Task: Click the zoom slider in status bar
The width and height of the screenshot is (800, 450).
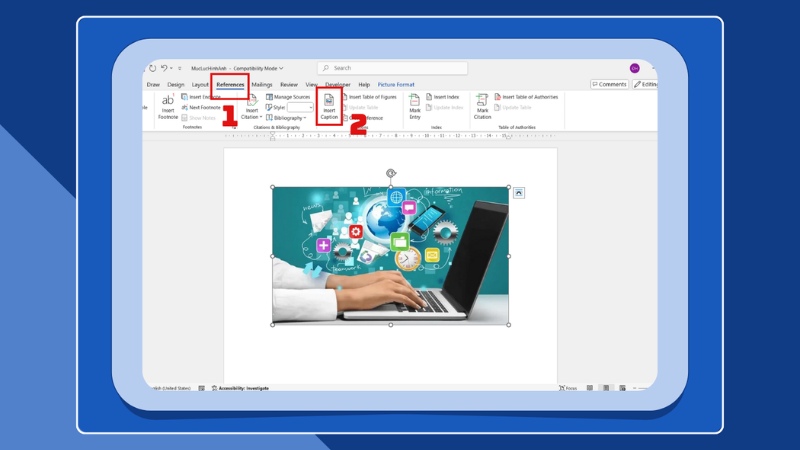Action: click(642, 388)
